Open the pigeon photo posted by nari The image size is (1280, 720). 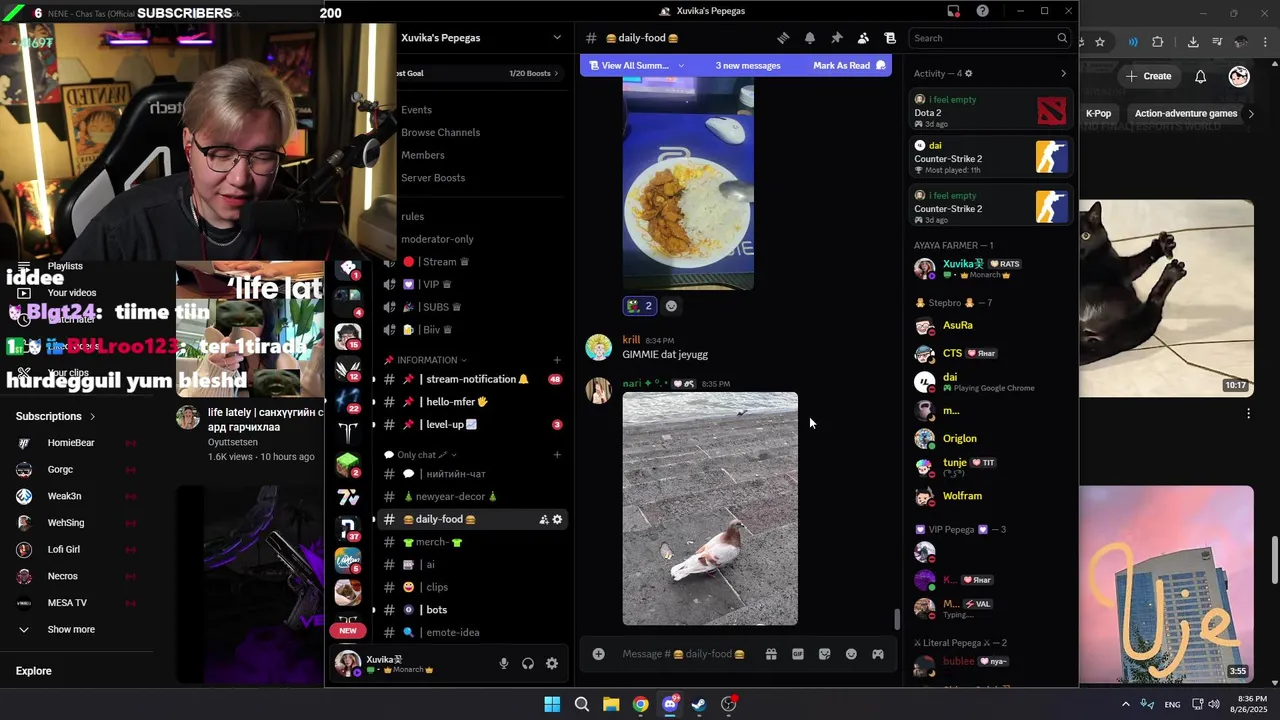[x=710, y=509]
